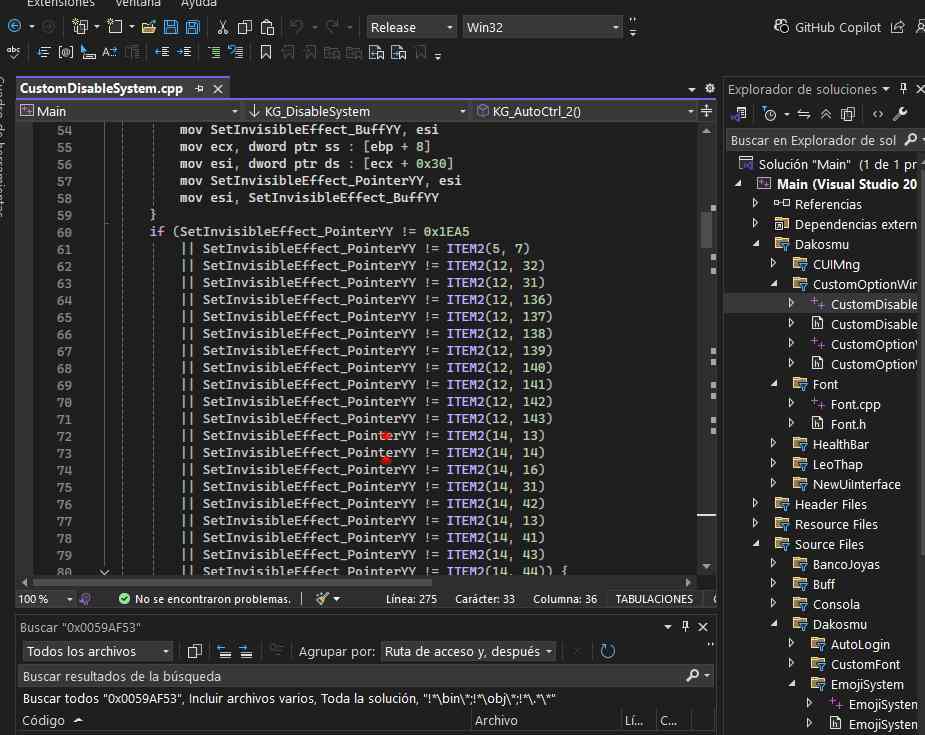Pin the CustomDisableSystem.cpp tab
The image size is (925, 735).
pyautogui.click(x=199, y=88)
